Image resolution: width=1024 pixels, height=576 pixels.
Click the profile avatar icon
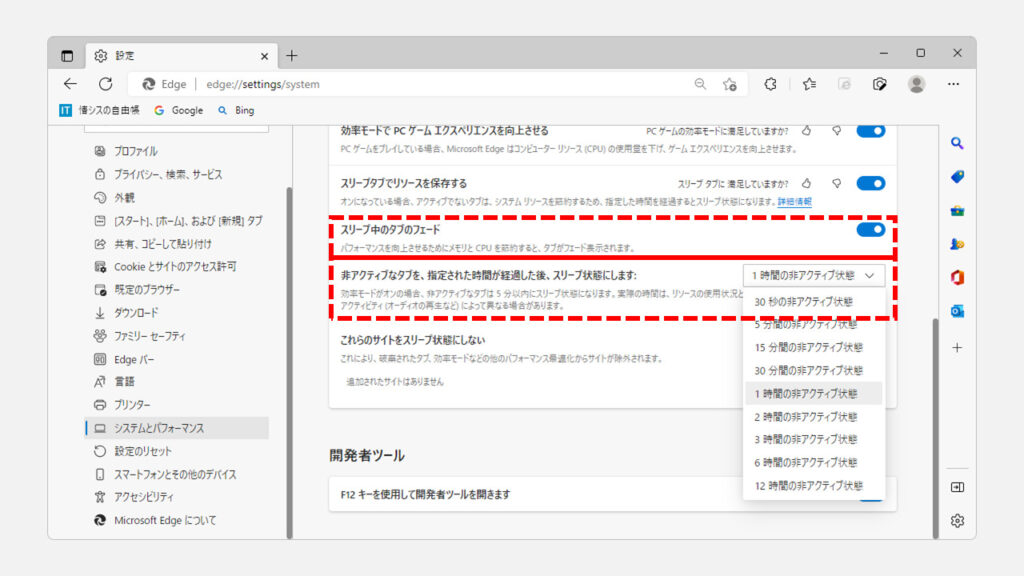(916, 84)
